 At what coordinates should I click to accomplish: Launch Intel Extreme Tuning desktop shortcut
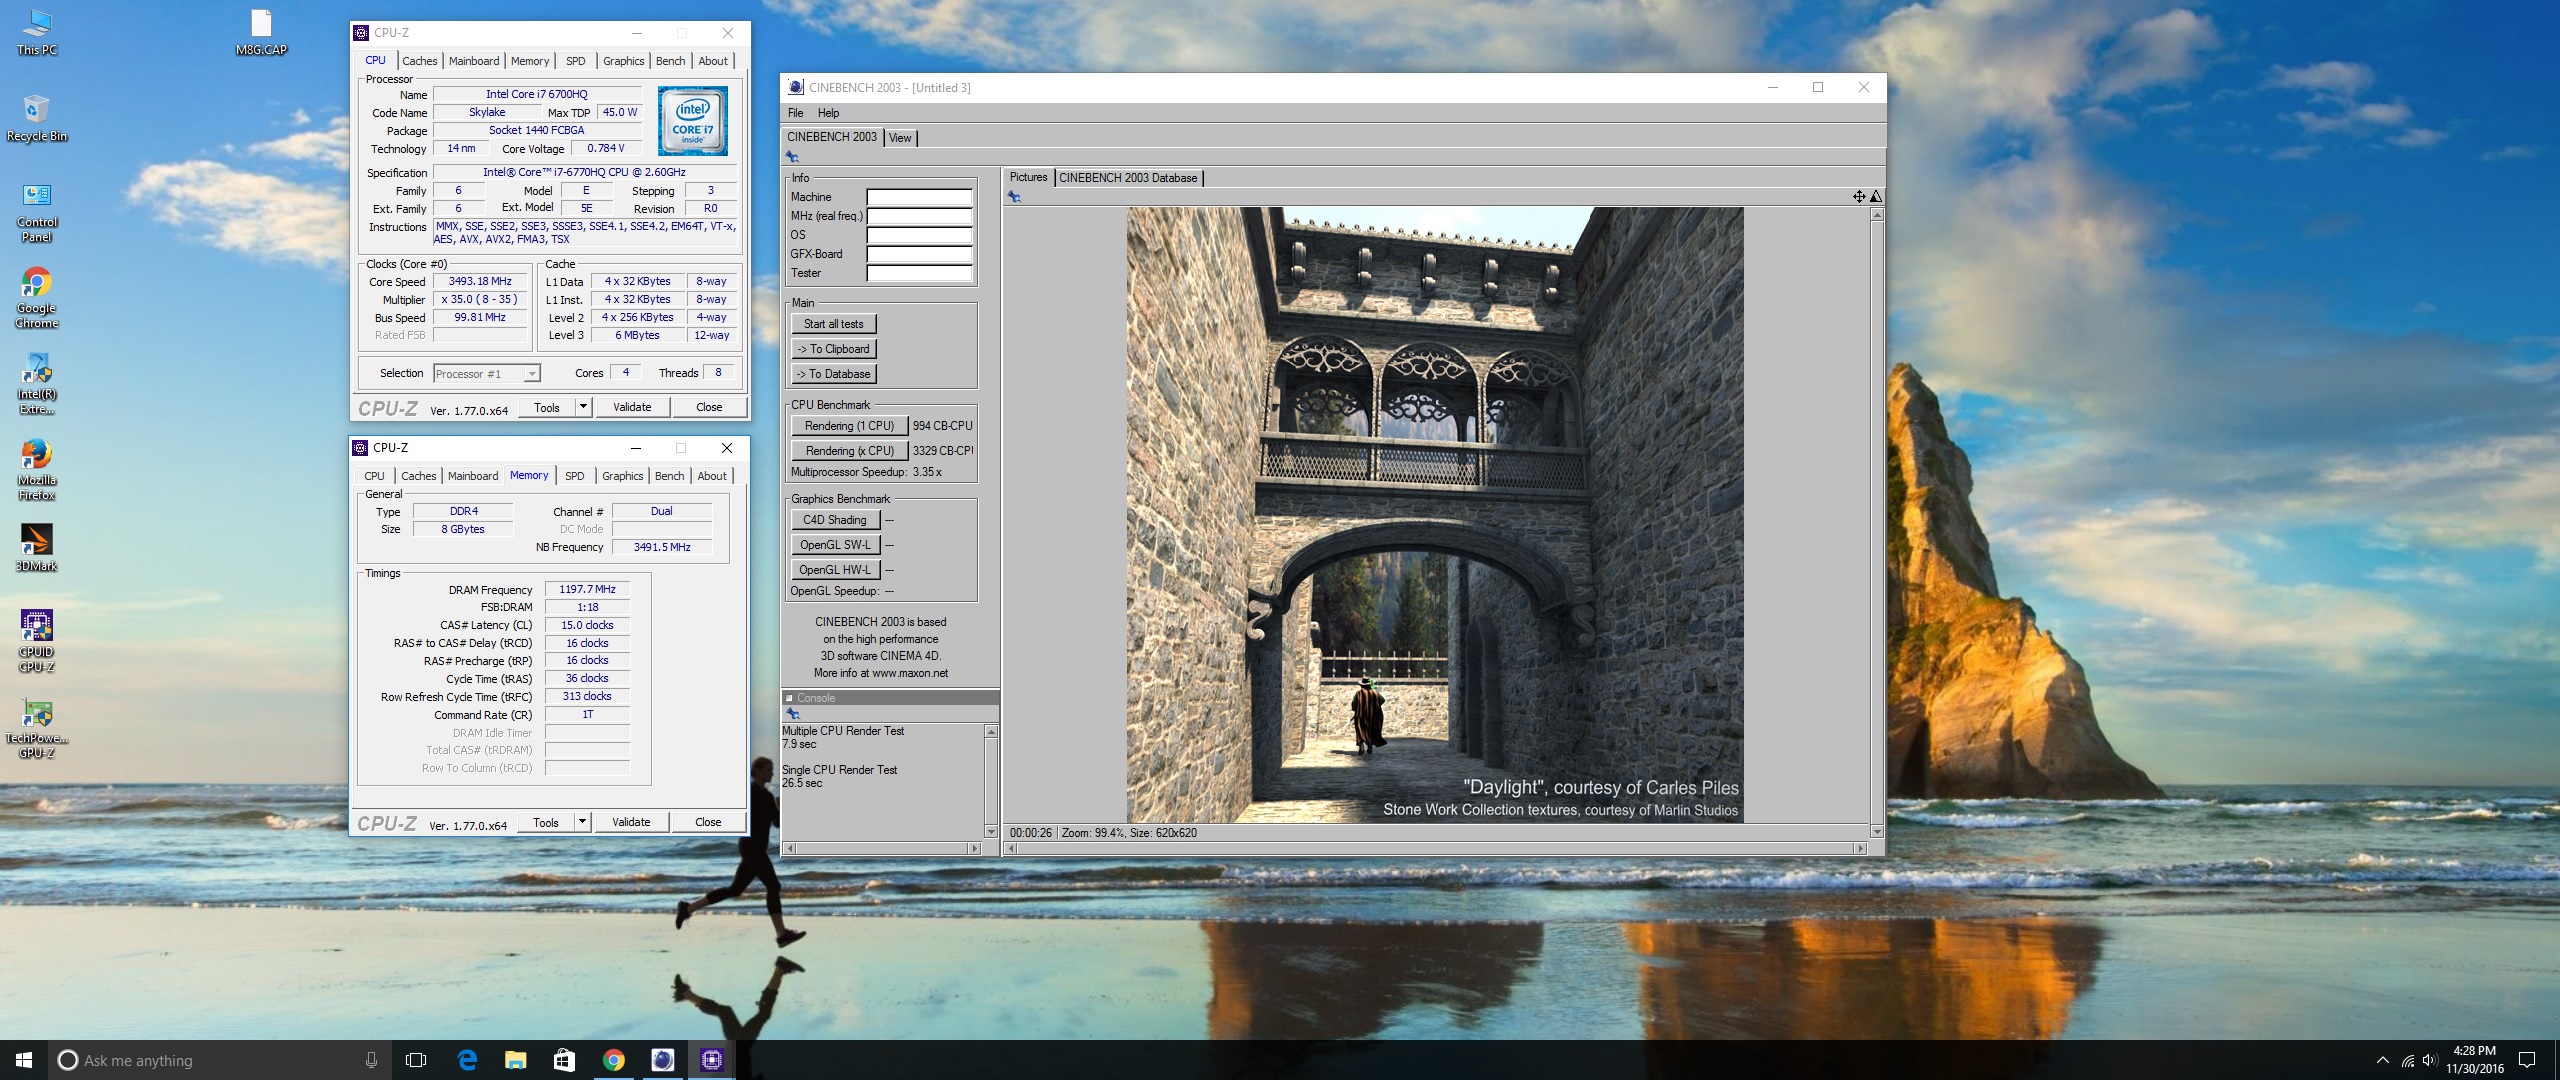(37, 384)
